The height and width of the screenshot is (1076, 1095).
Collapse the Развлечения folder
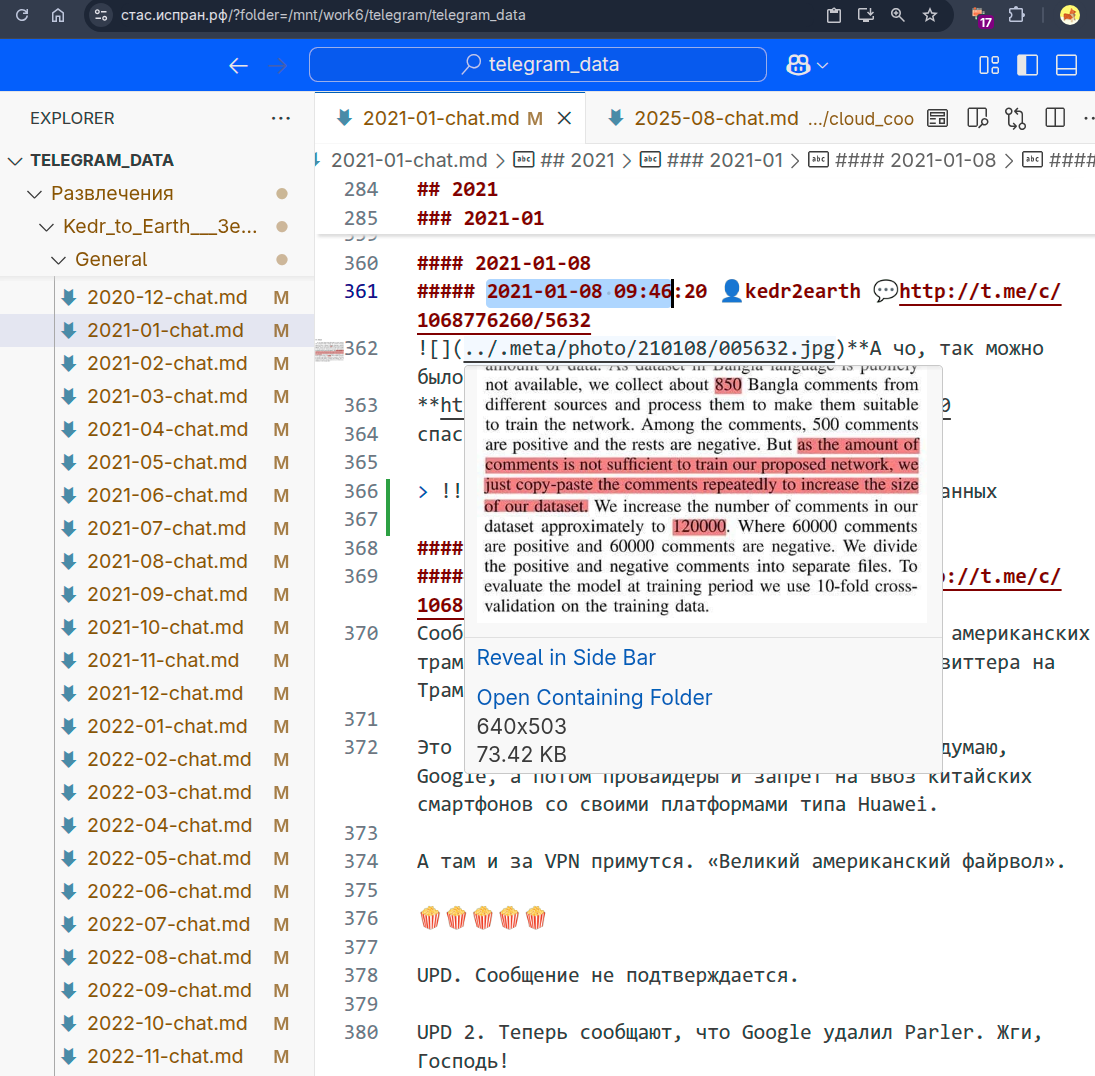pyautogui.click(x=36, y=193)
